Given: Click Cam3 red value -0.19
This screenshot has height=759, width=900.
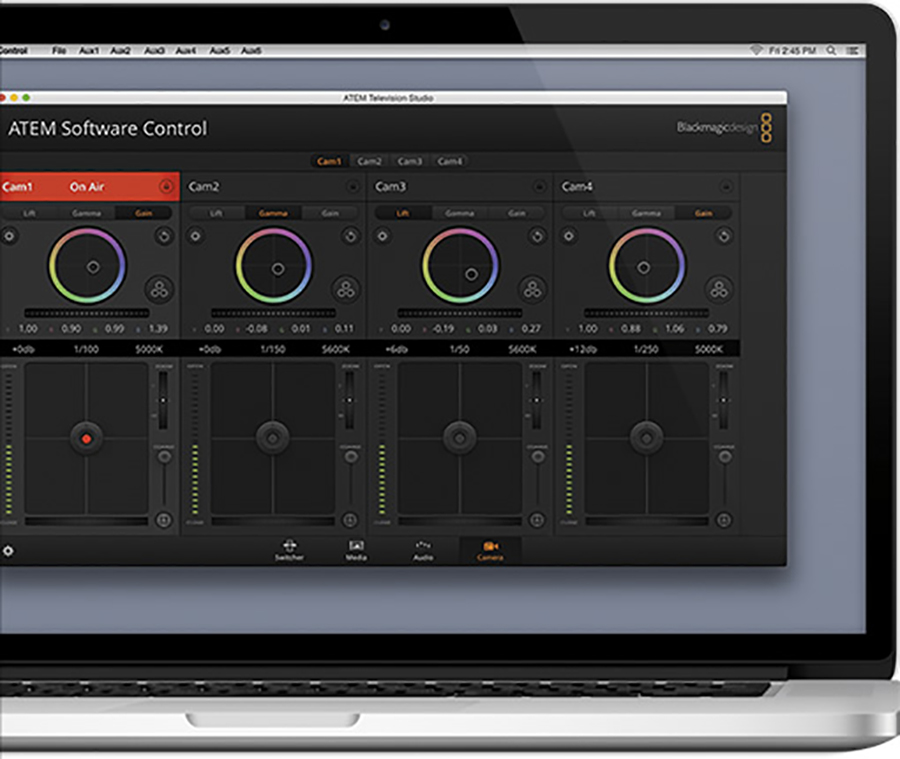Looking at the screenshot, I should pyautogui.click(x=443, y=328).
